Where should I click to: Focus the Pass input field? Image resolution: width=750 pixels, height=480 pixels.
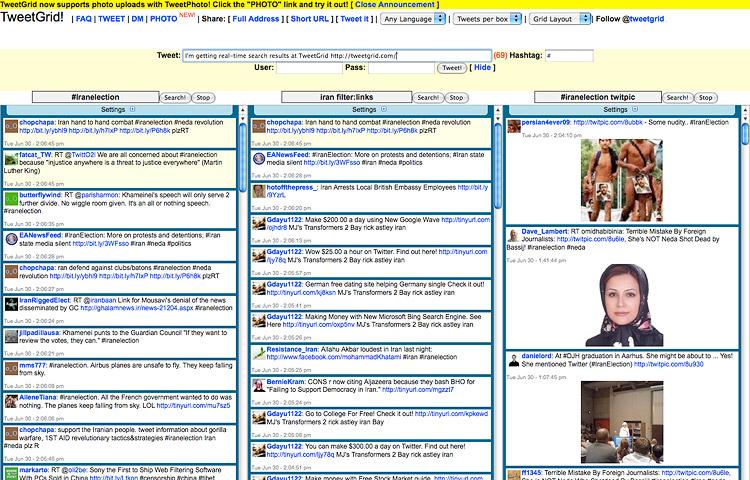click(401, 68)
